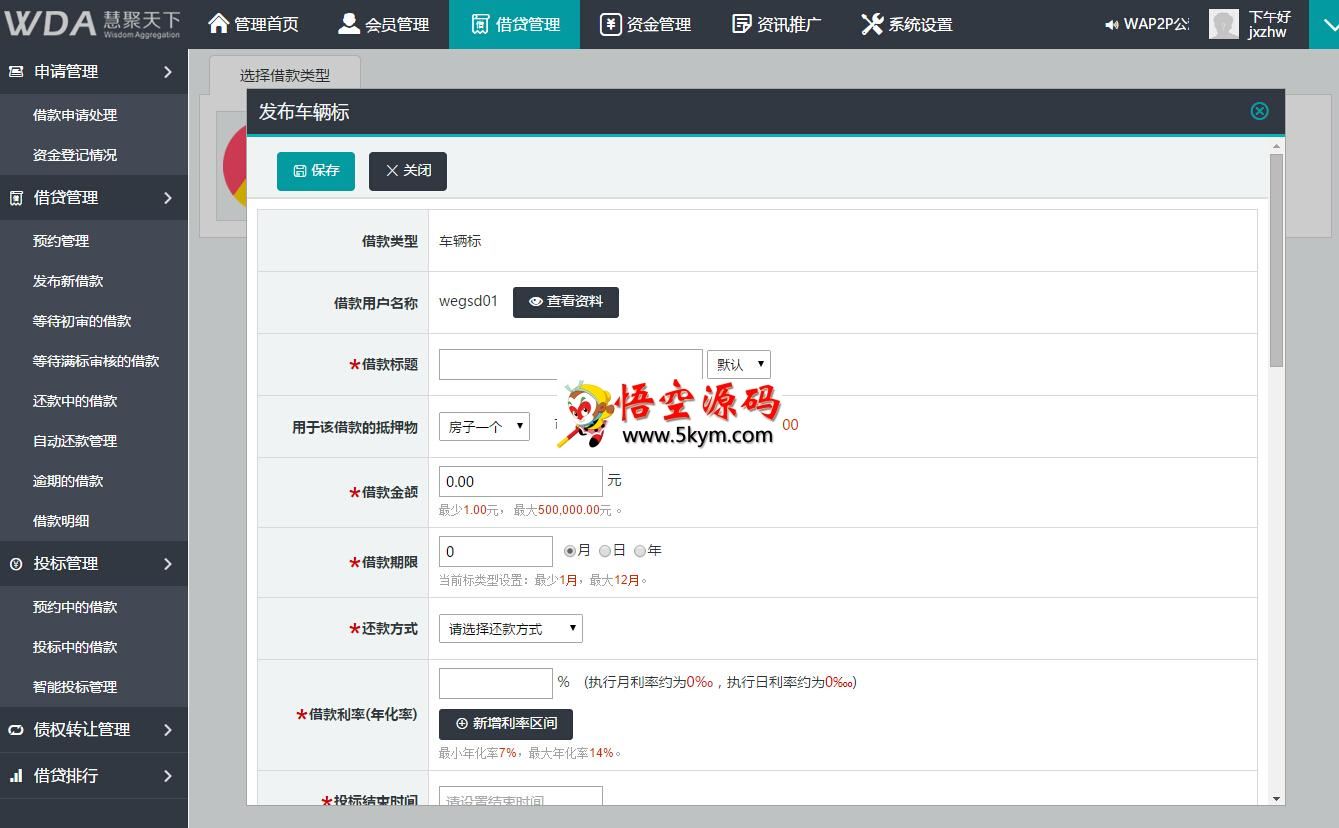Open the 默认 title style dropdown
1339x828 pixels.
coord(739,364)
